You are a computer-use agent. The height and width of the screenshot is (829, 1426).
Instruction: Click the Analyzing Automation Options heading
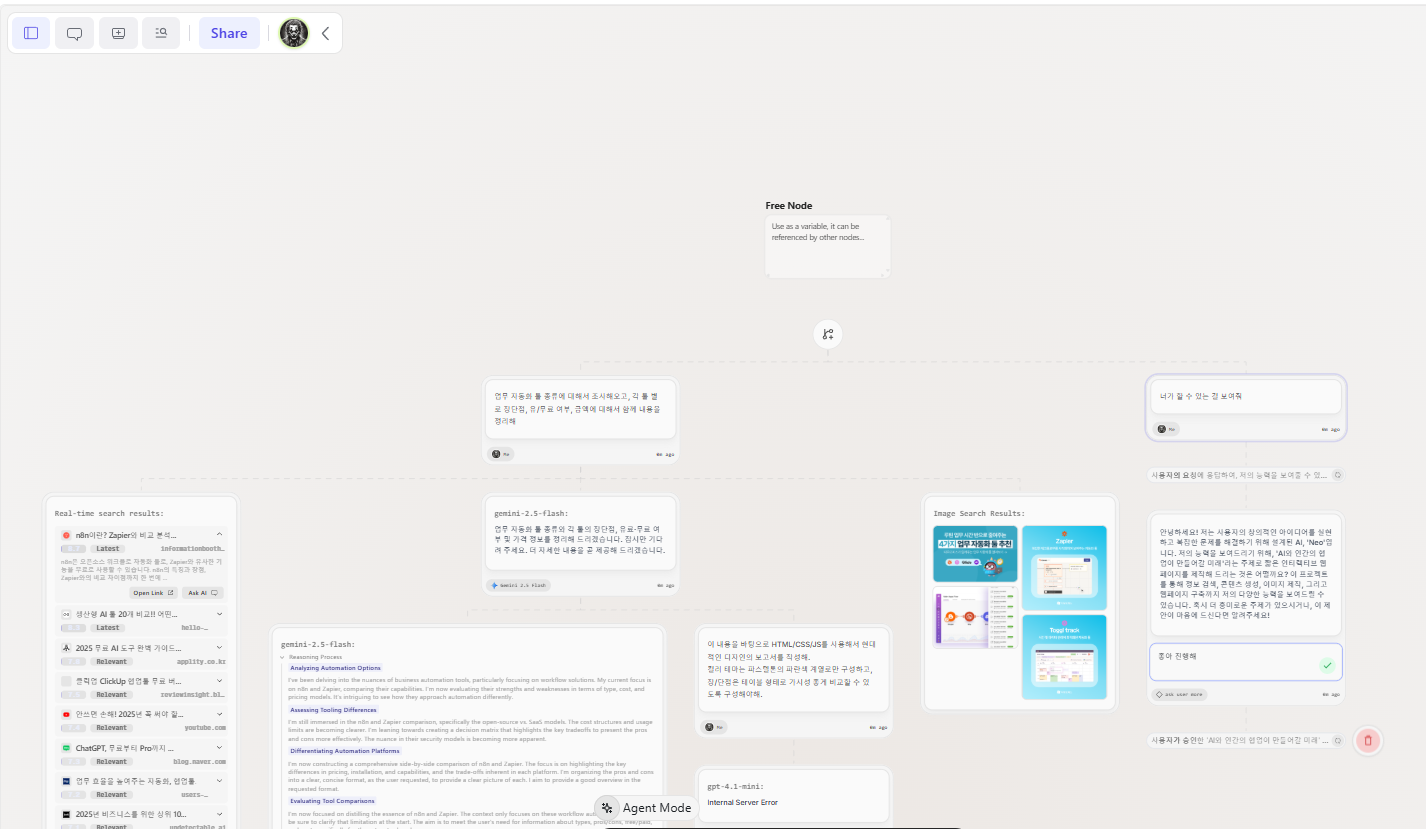334,668
